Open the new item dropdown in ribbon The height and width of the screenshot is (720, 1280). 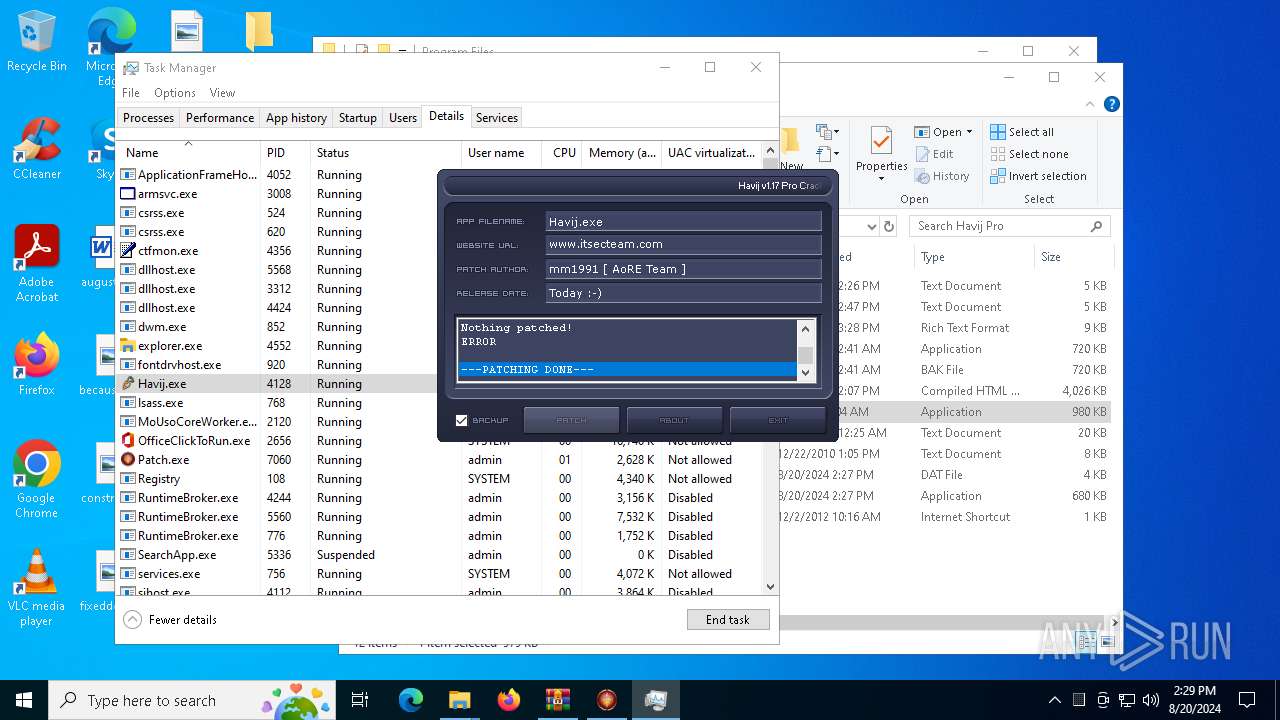[828, 132]
